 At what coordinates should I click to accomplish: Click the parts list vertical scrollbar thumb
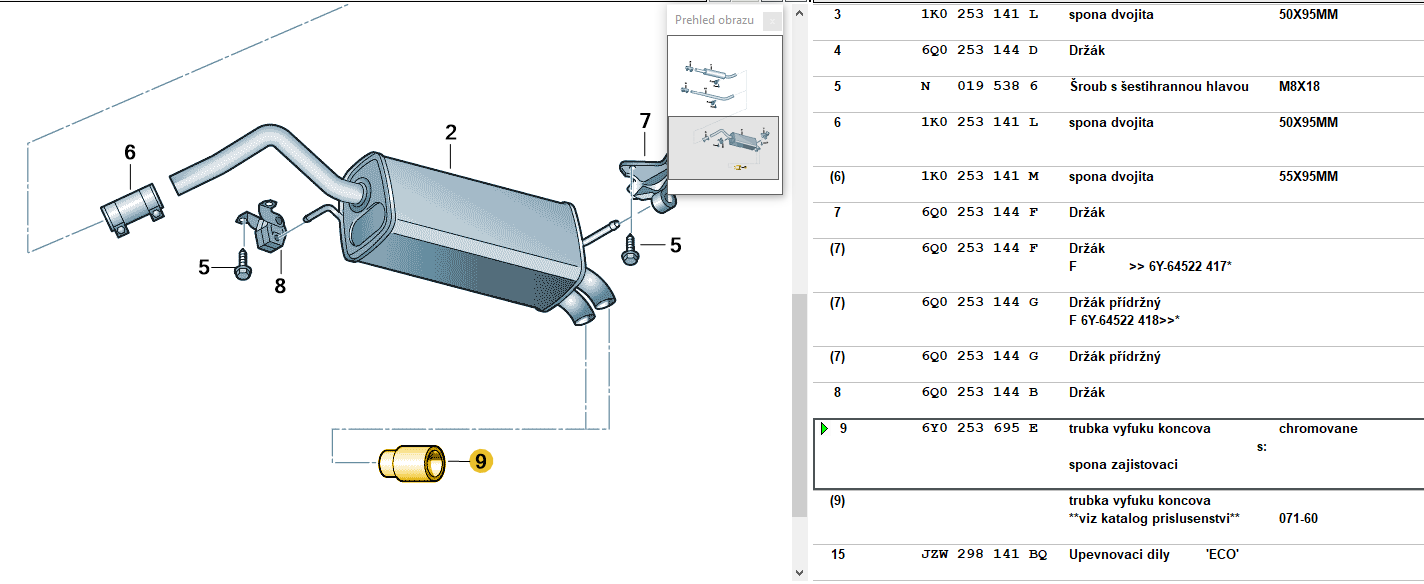point(799,400)
